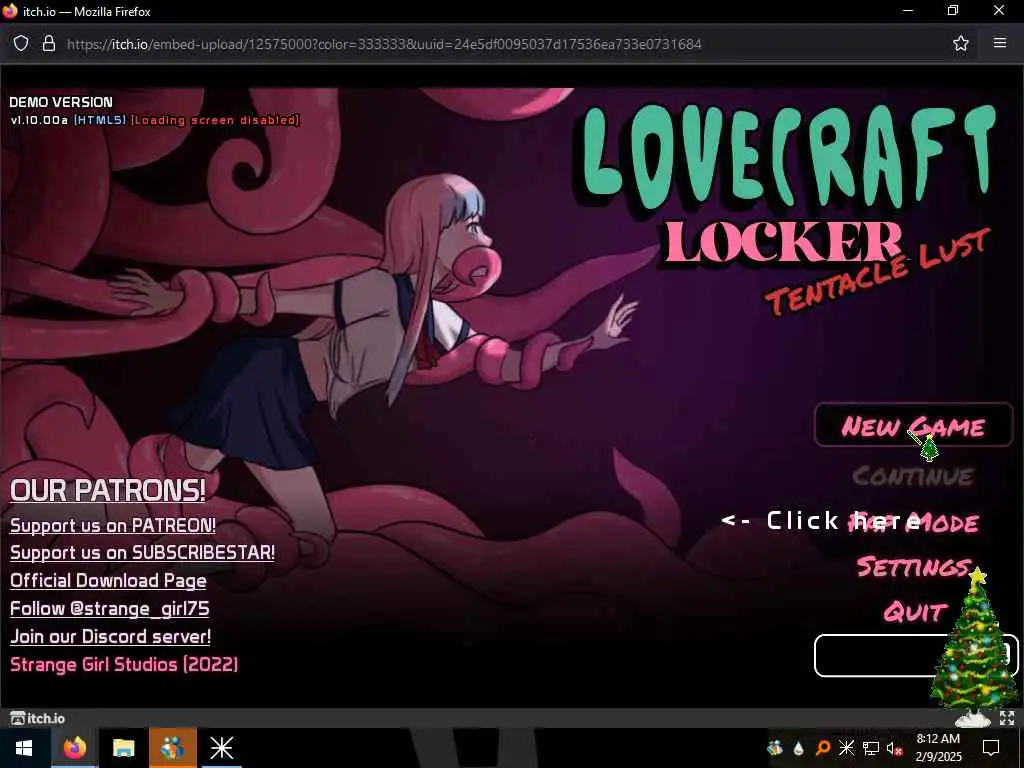Click the DEMO VERSION label

pos(61,102)
